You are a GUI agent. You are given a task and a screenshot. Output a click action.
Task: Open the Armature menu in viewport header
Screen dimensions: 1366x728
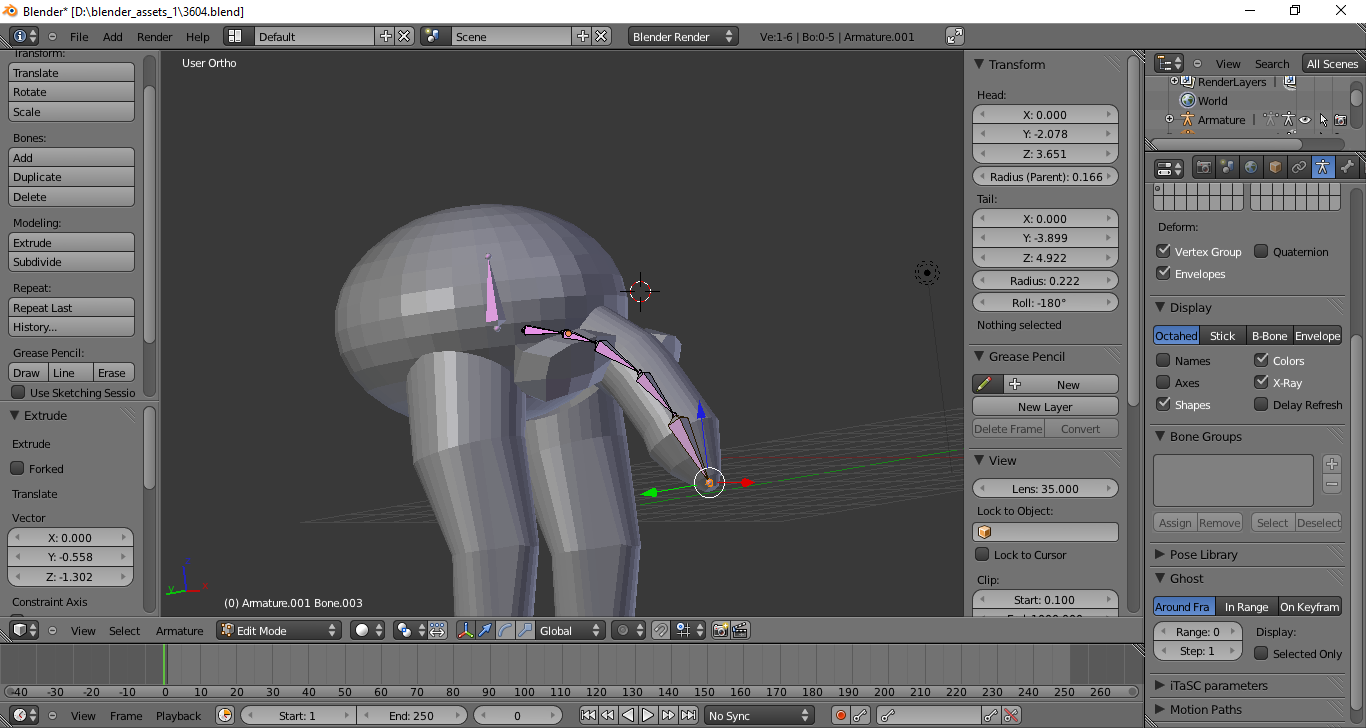pos(179,631)
